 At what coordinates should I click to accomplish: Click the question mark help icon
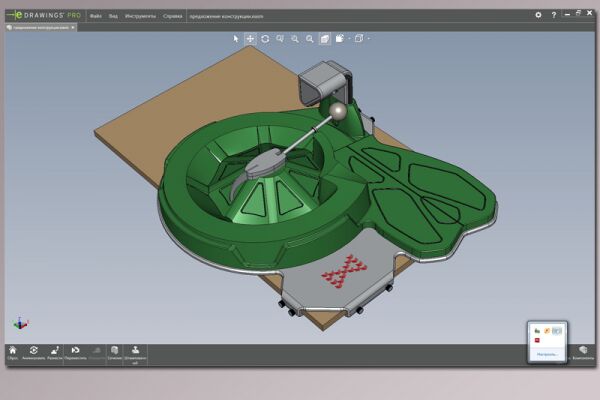pyautogui.click(x=554, y=15)
